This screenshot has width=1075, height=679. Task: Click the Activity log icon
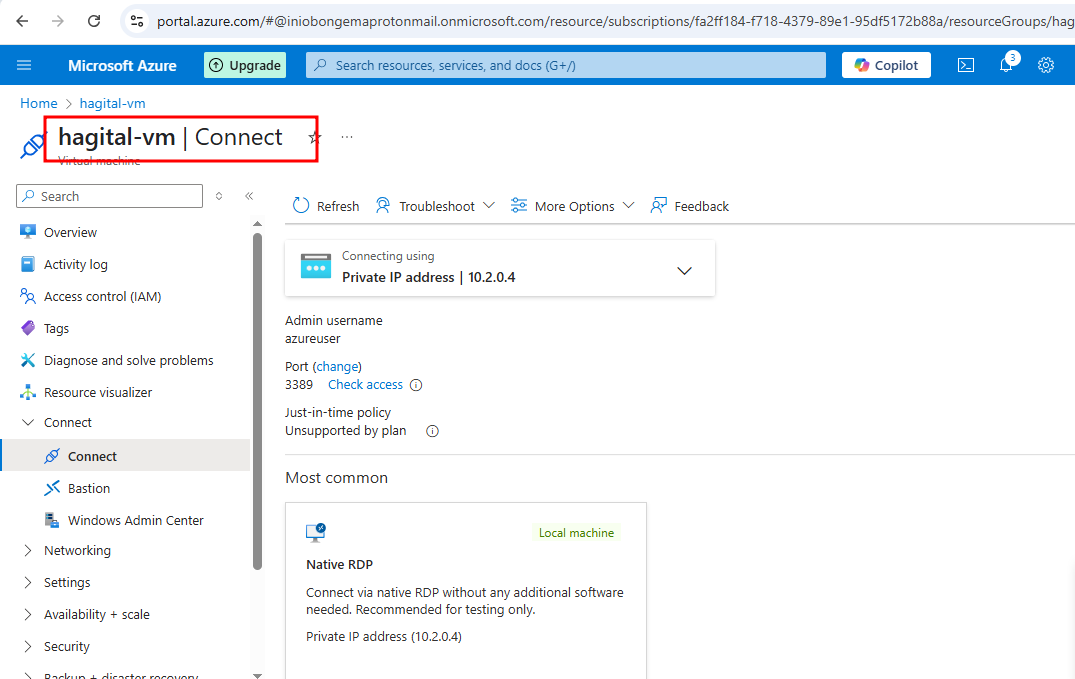coord(28,264)
